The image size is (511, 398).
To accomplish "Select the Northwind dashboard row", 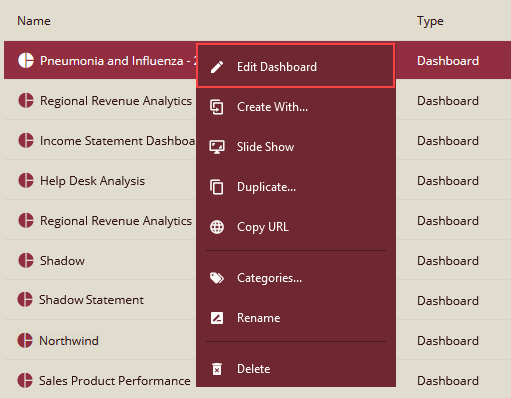I will 69,341.
